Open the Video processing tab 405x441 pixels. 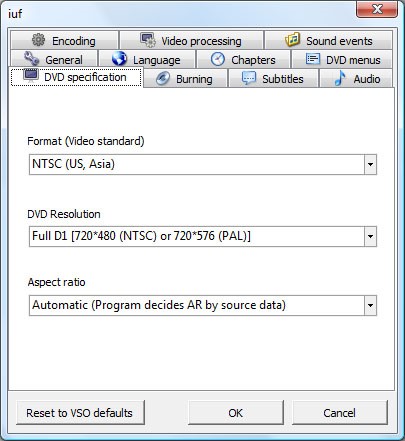pos(191,40)
